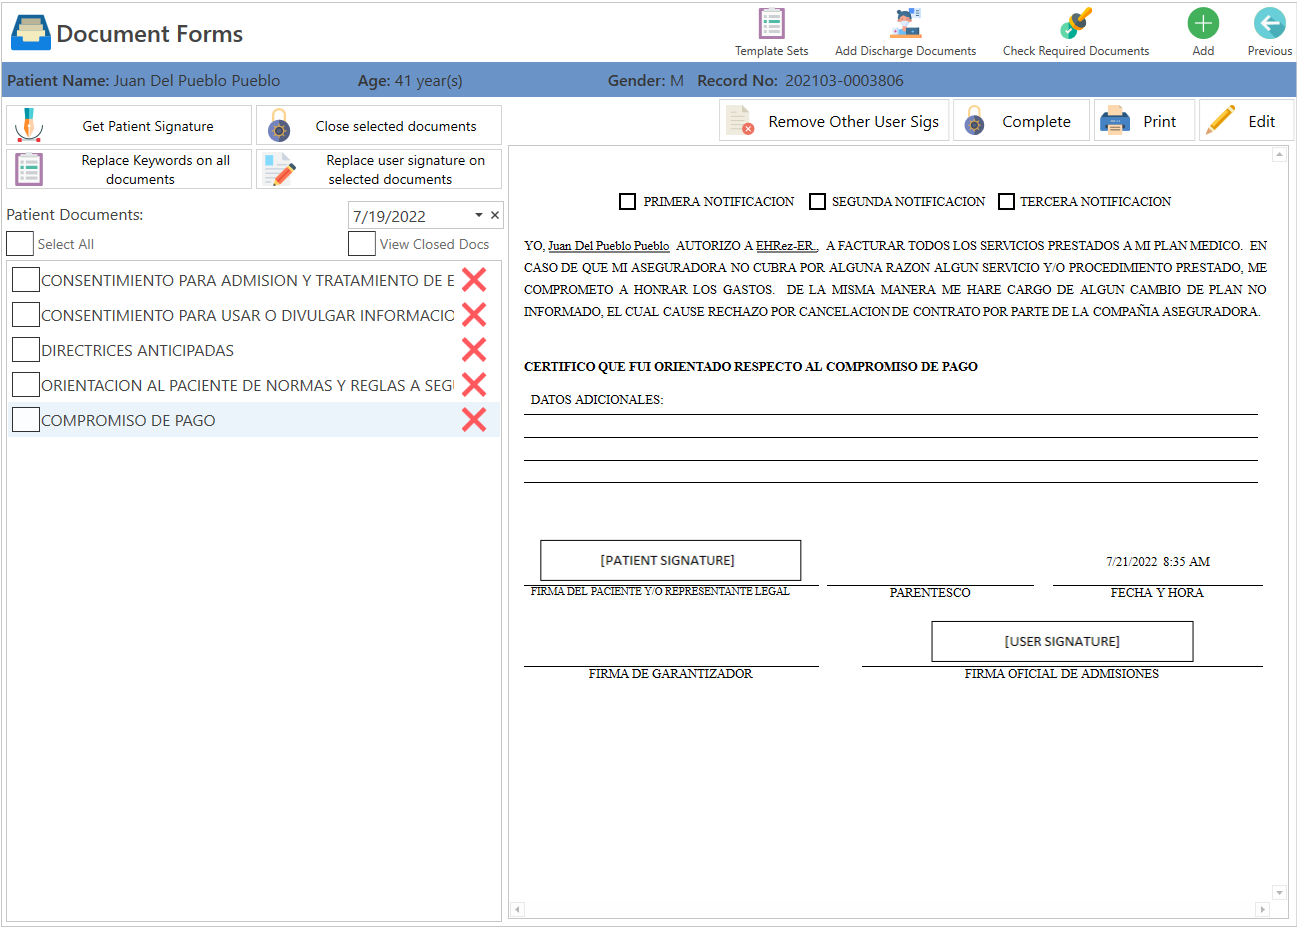Click the [PATIENT SIGNATURE] box
The height and width of the screenshot is (931, 1304).
(x=670, y=560)
